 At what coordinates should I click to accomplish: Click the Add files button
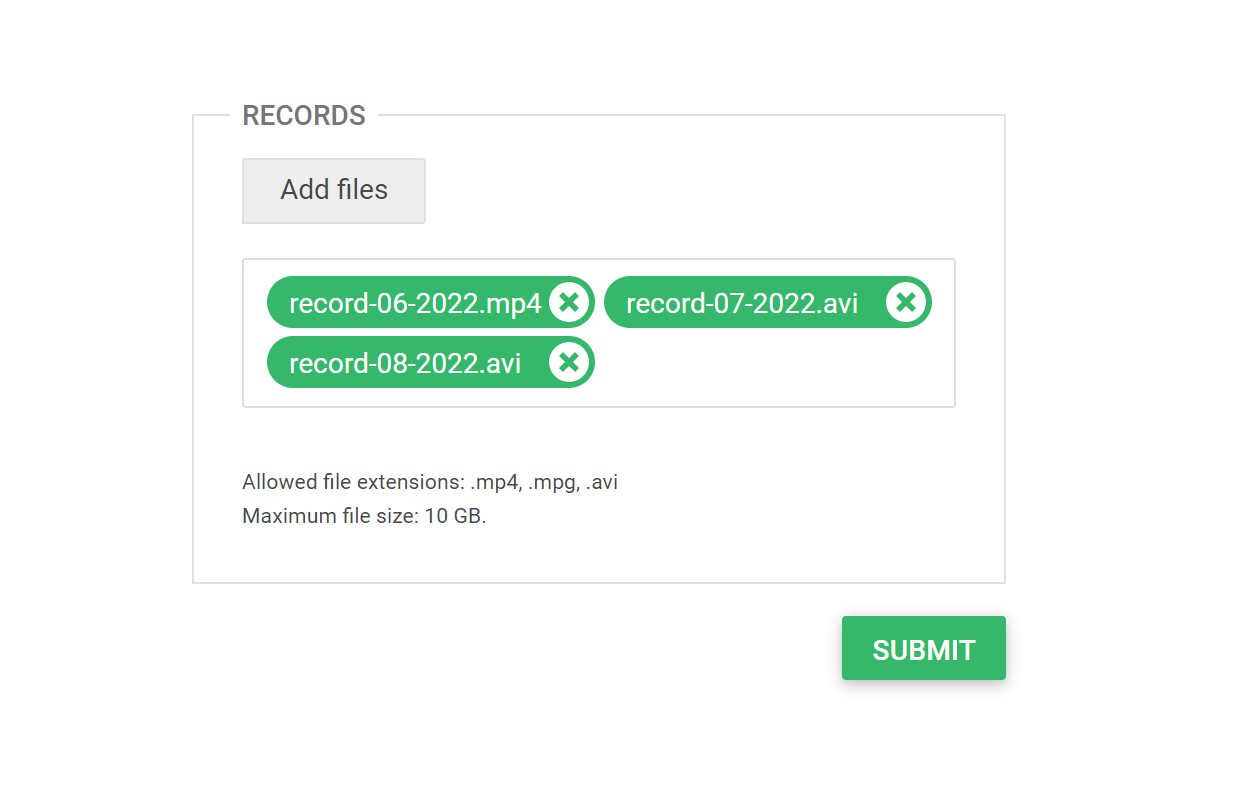tap(334, 190)
